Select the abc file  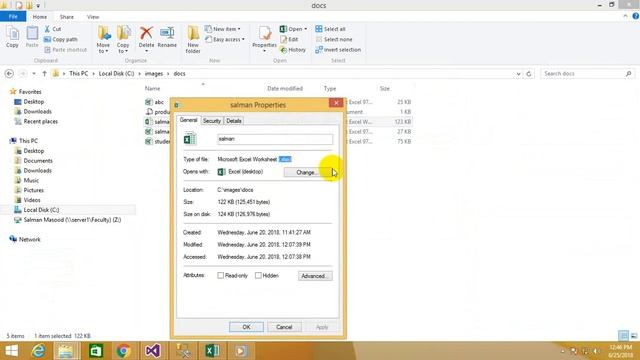point(154,102)
